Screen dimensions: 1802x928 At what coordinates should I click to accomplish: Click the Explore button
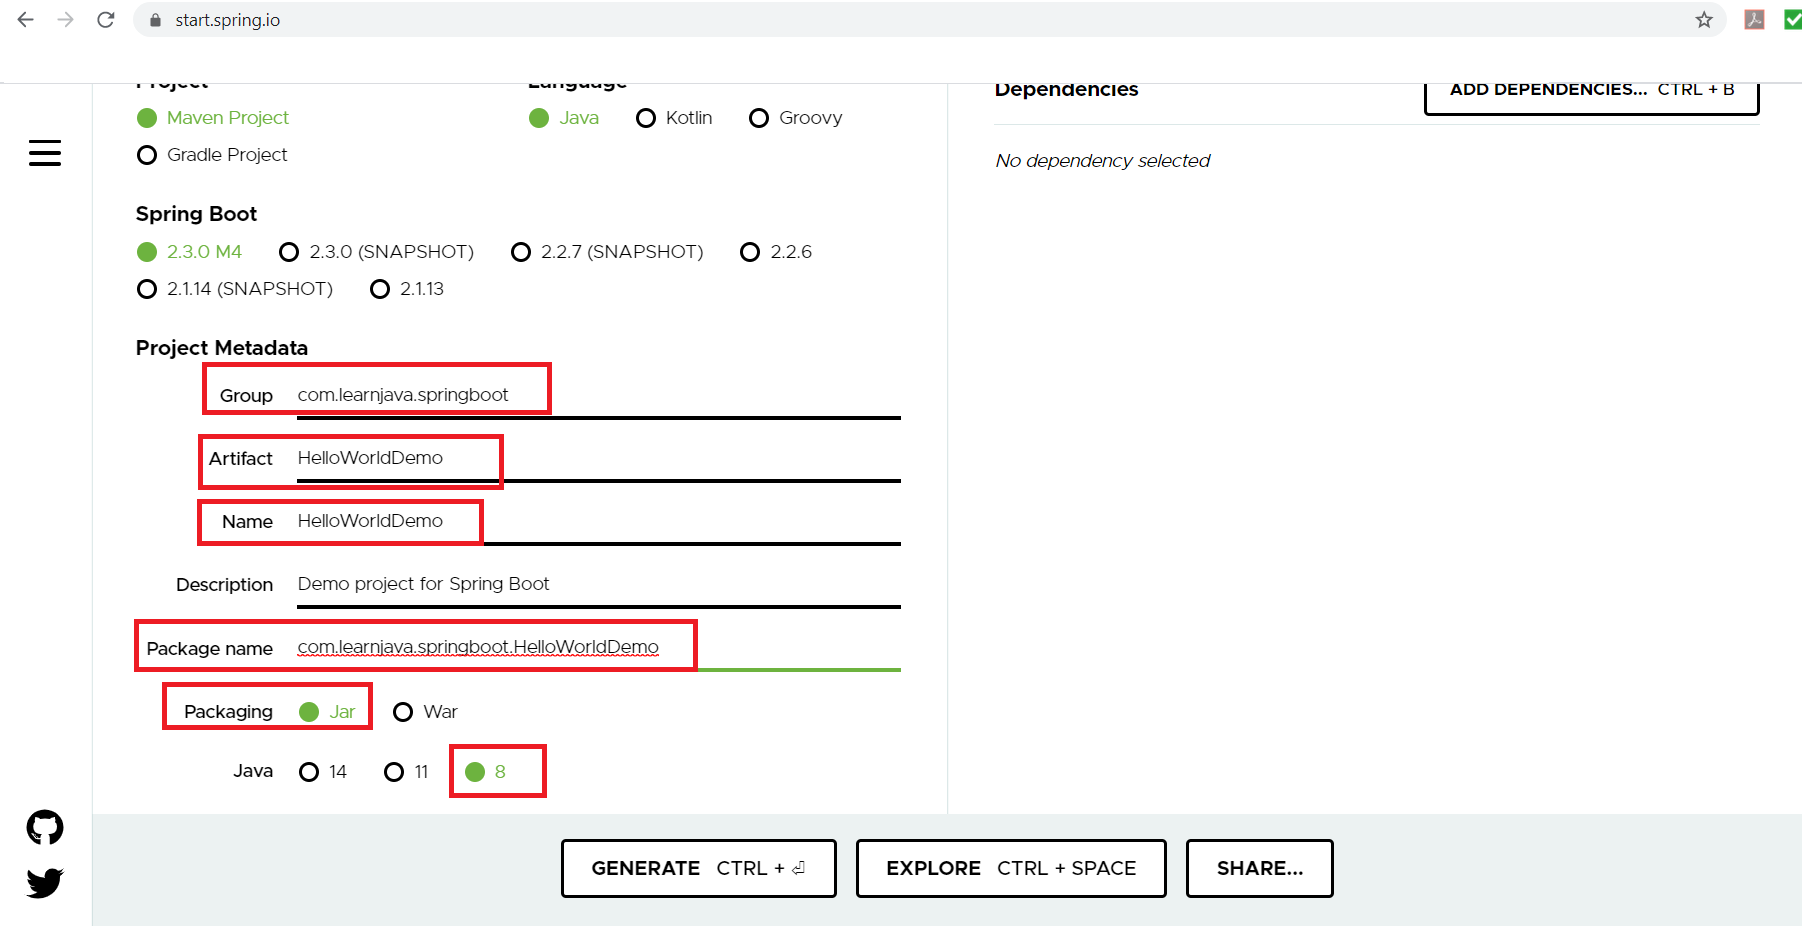coord(1010,868)
